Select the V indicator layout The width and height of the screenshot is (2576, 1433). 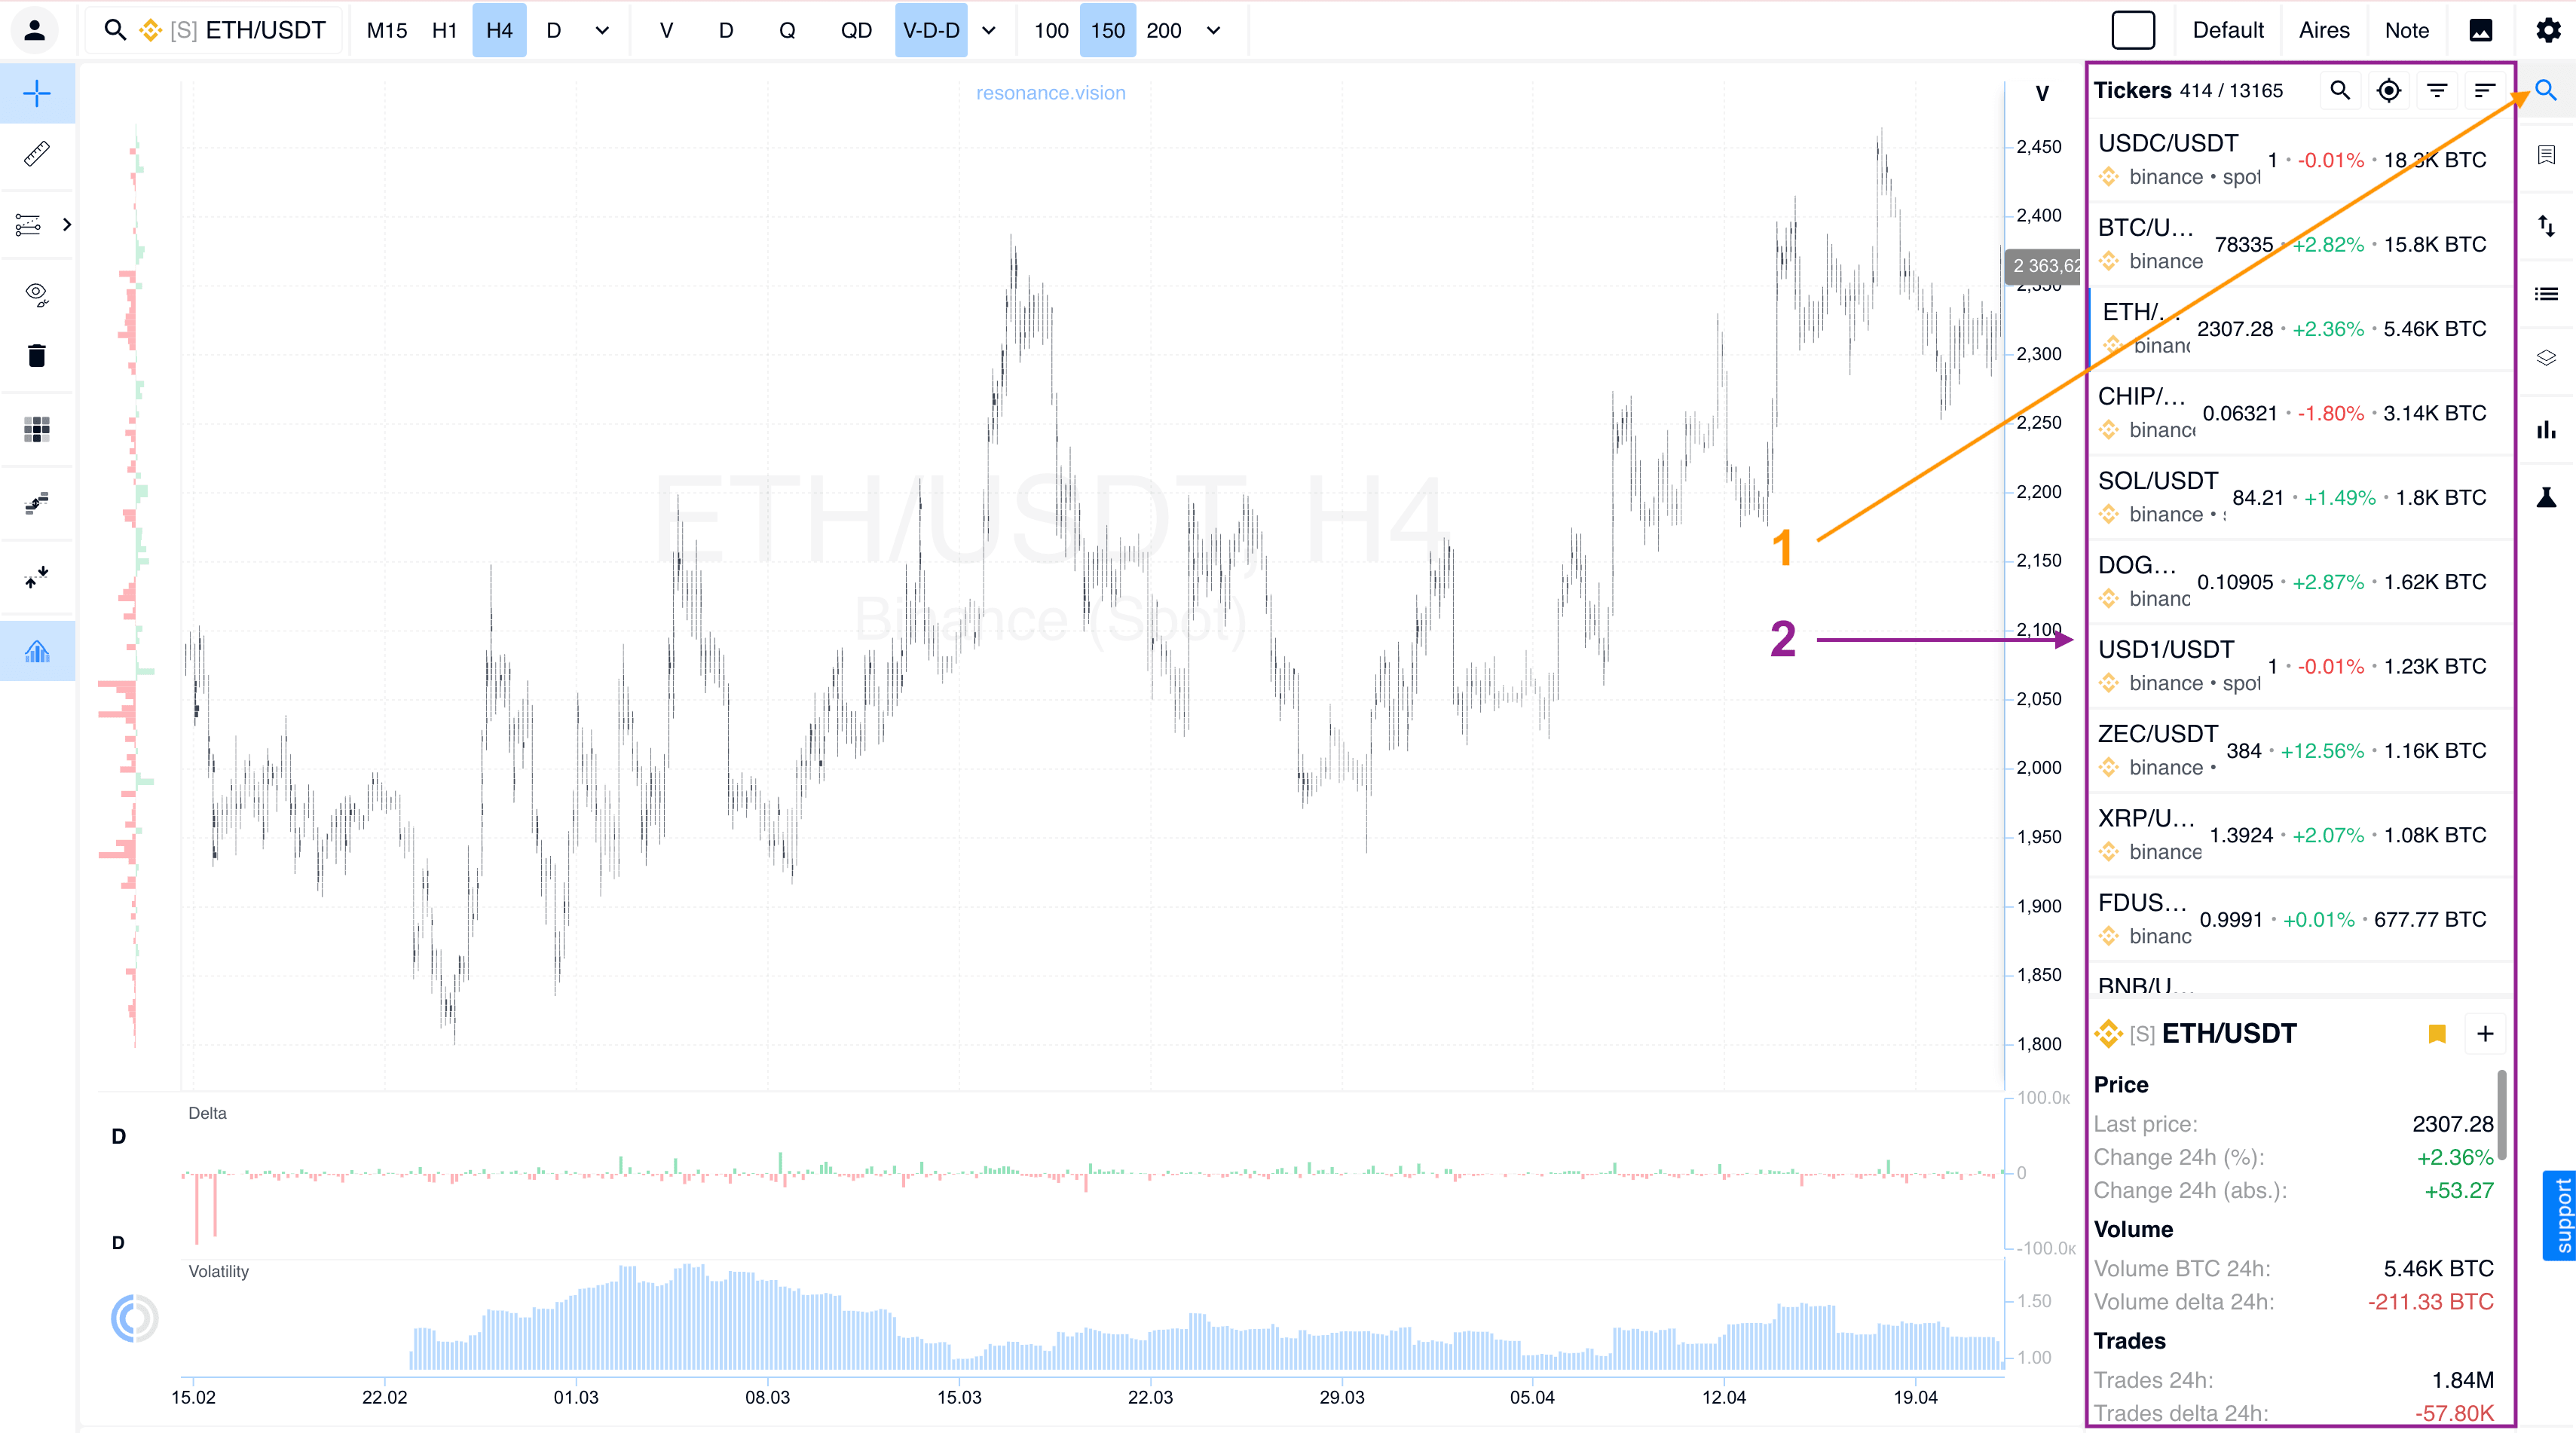[666, 30]
